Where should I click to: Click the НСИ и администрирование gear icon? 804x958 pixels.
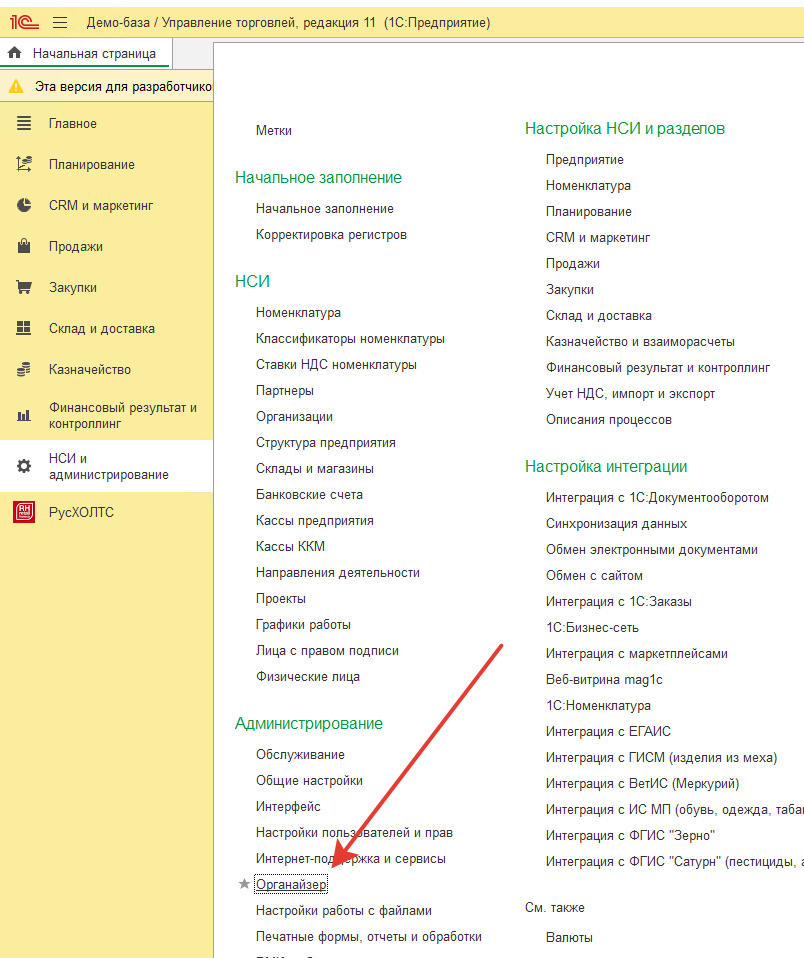(x=24, y=466)
